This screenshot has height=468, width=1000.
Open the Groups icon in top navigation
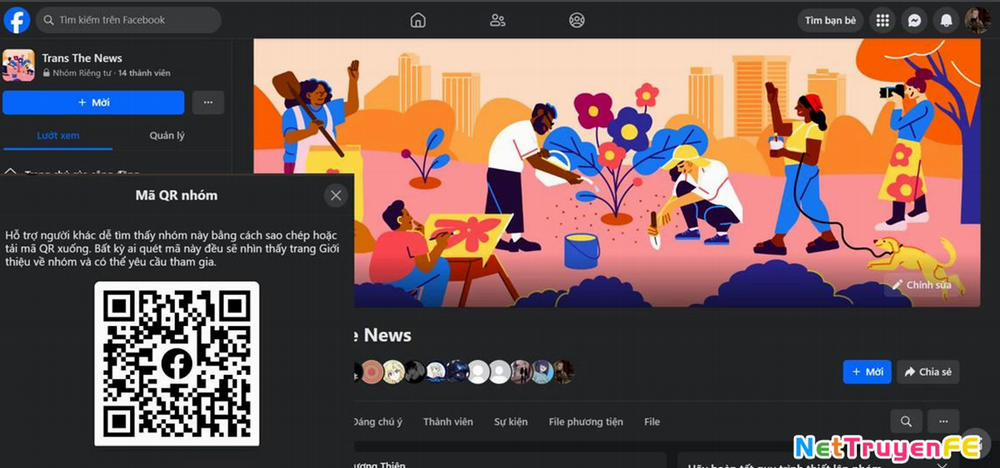(x=577, y=20)
